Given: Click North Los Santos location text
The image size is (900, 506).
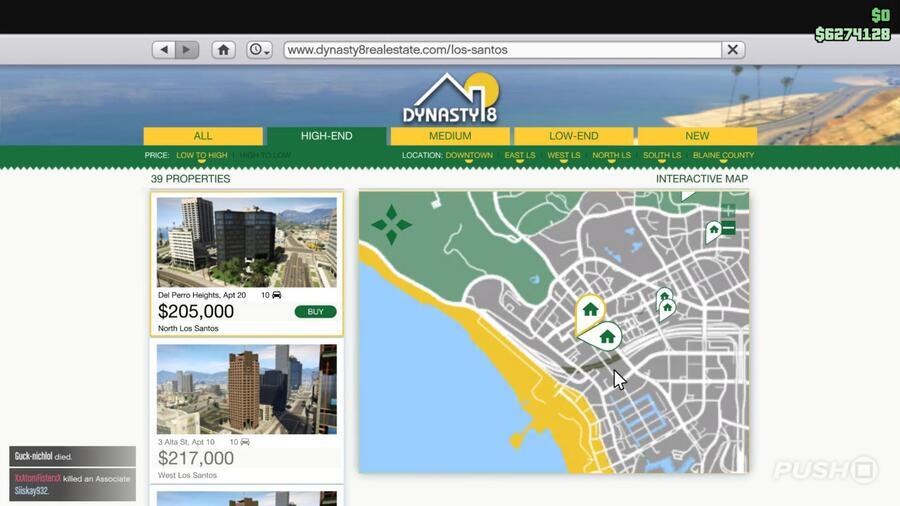Looking at the screenshot, I should (x=188, y=328).
